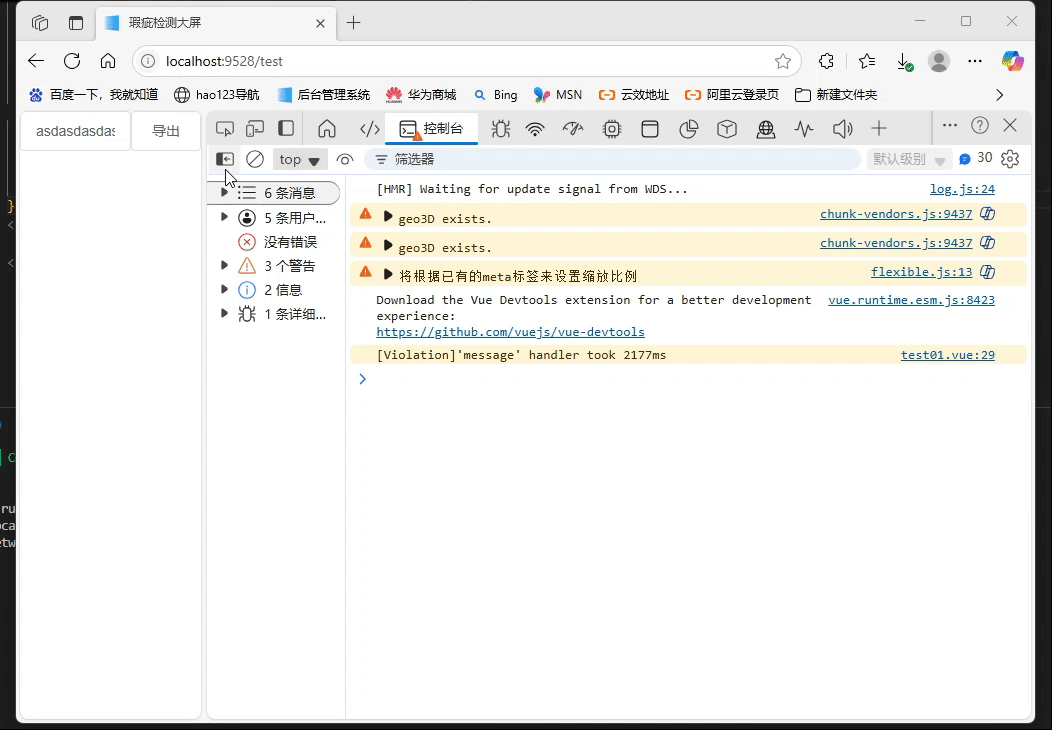Click the Copilot icon beside flexible.js:13

(x=987, y=272)
